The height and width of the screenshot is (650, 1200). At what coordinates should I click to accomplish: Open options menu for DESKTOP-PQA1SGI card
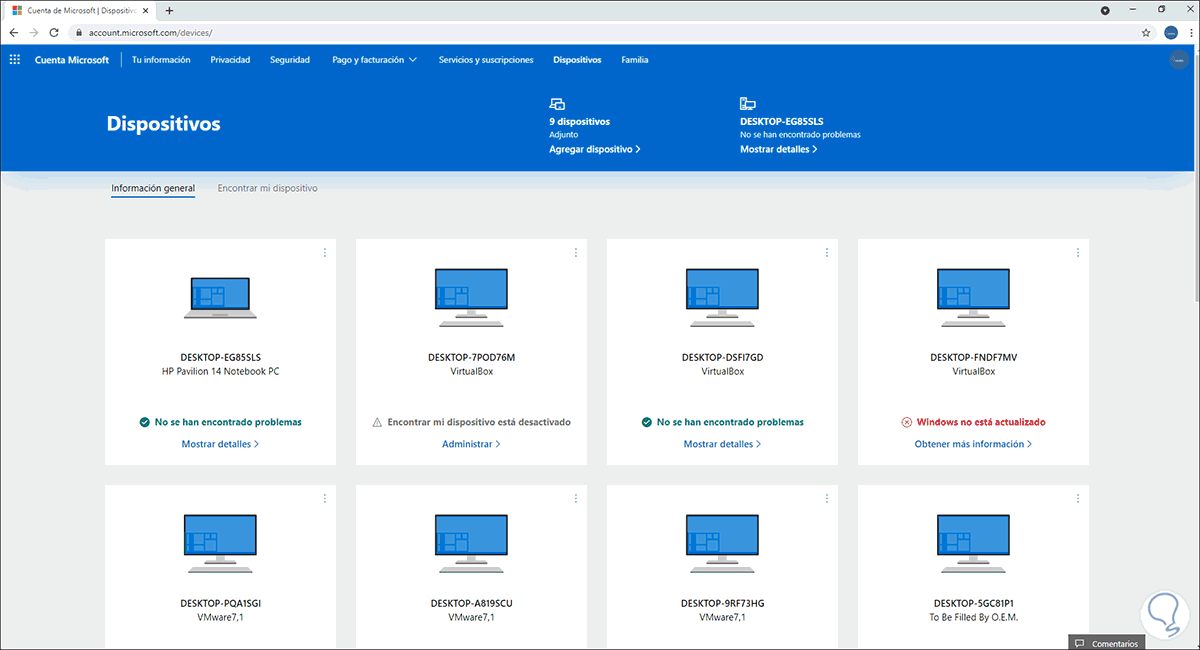pyautogui.click(x=324, y=498)
